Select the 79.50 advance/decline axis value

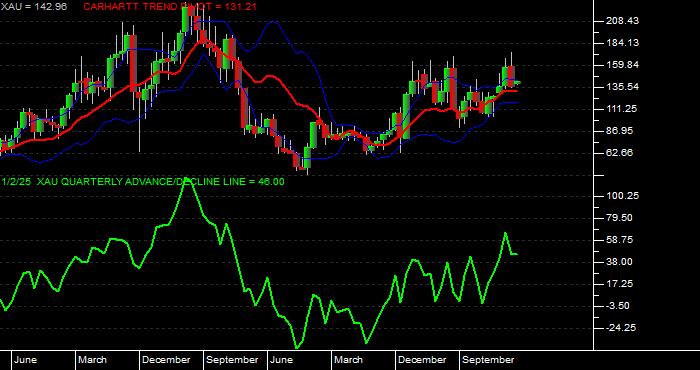620,218
